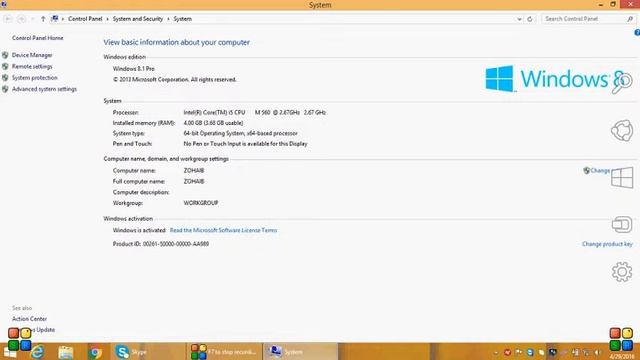The width and height of the screenshot is (640, 360).
Task: Click the Control Panel breadcrumb
Action: [85, 19]
